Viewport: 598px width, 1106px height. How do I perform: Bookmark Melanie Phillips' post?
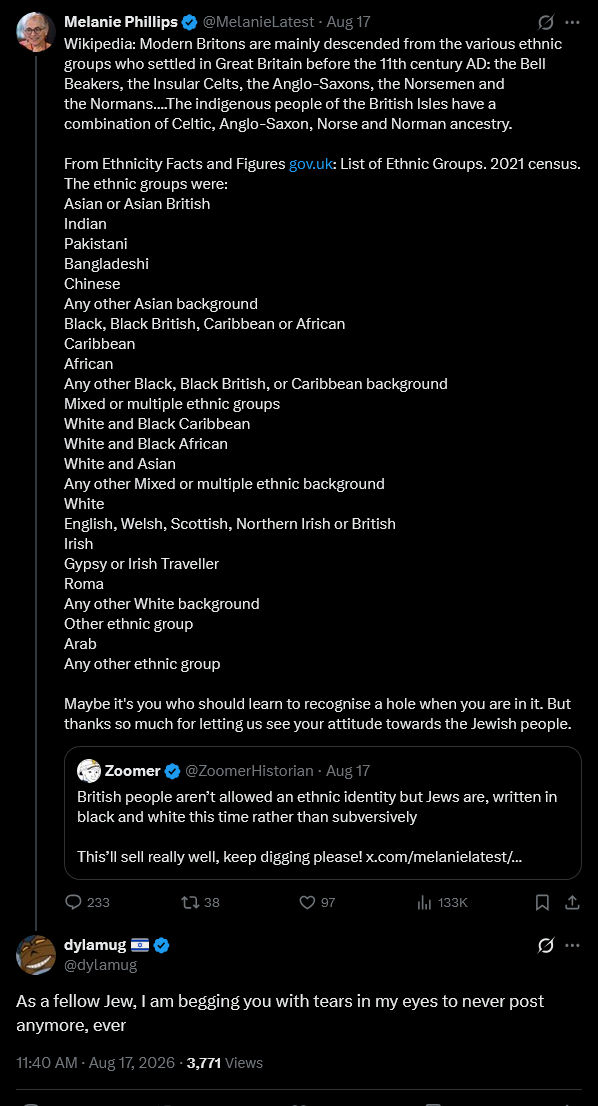click(542, 902)
